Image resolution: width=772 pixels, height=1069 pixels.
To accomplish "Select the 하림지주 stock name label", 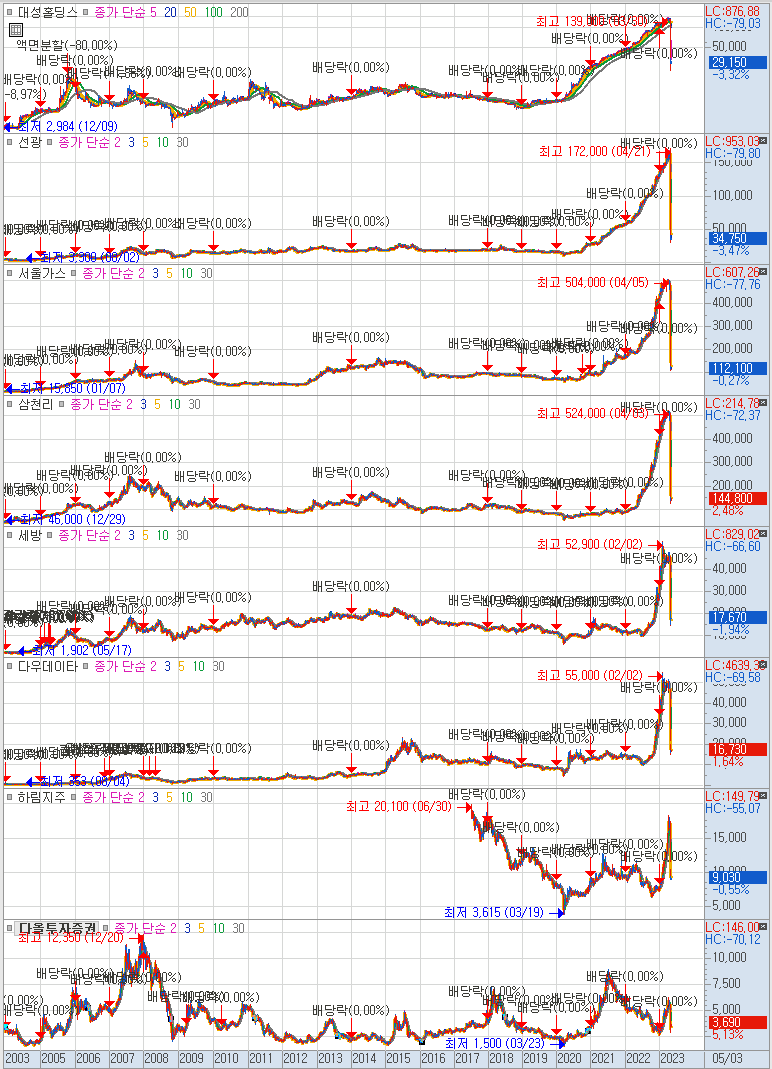I will [x=42, y=797].
